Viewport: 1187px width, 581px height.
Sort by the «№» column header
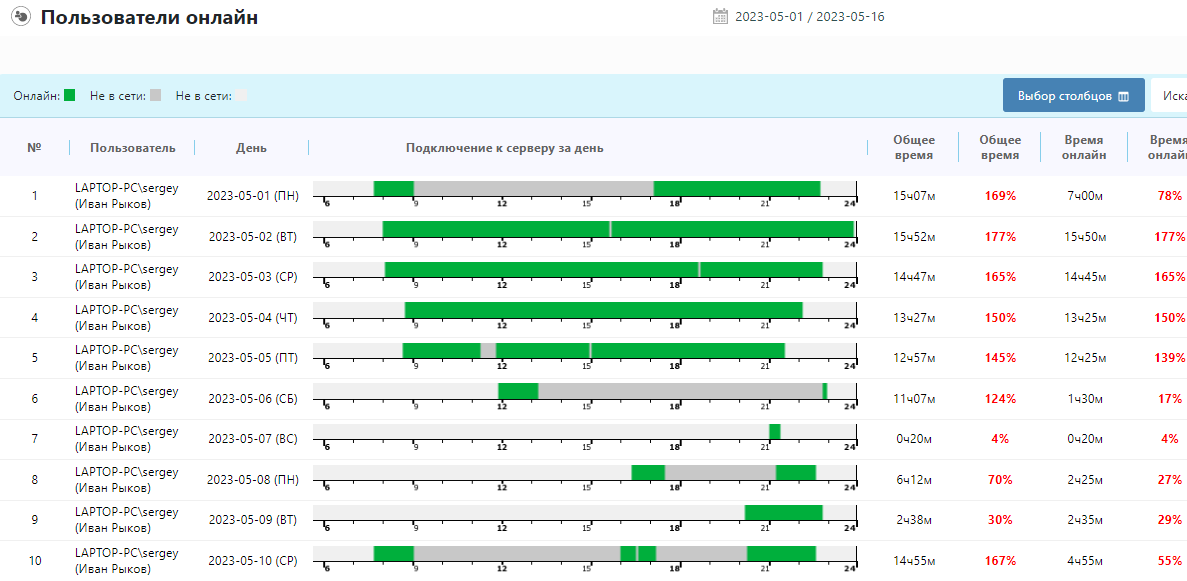(x=34, y=148)
